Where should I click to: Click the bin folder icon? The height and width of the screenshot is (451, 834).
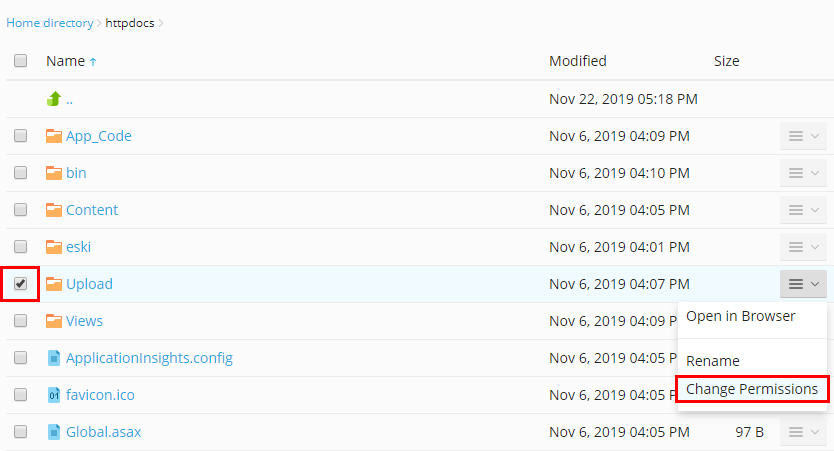pos(54,173)
